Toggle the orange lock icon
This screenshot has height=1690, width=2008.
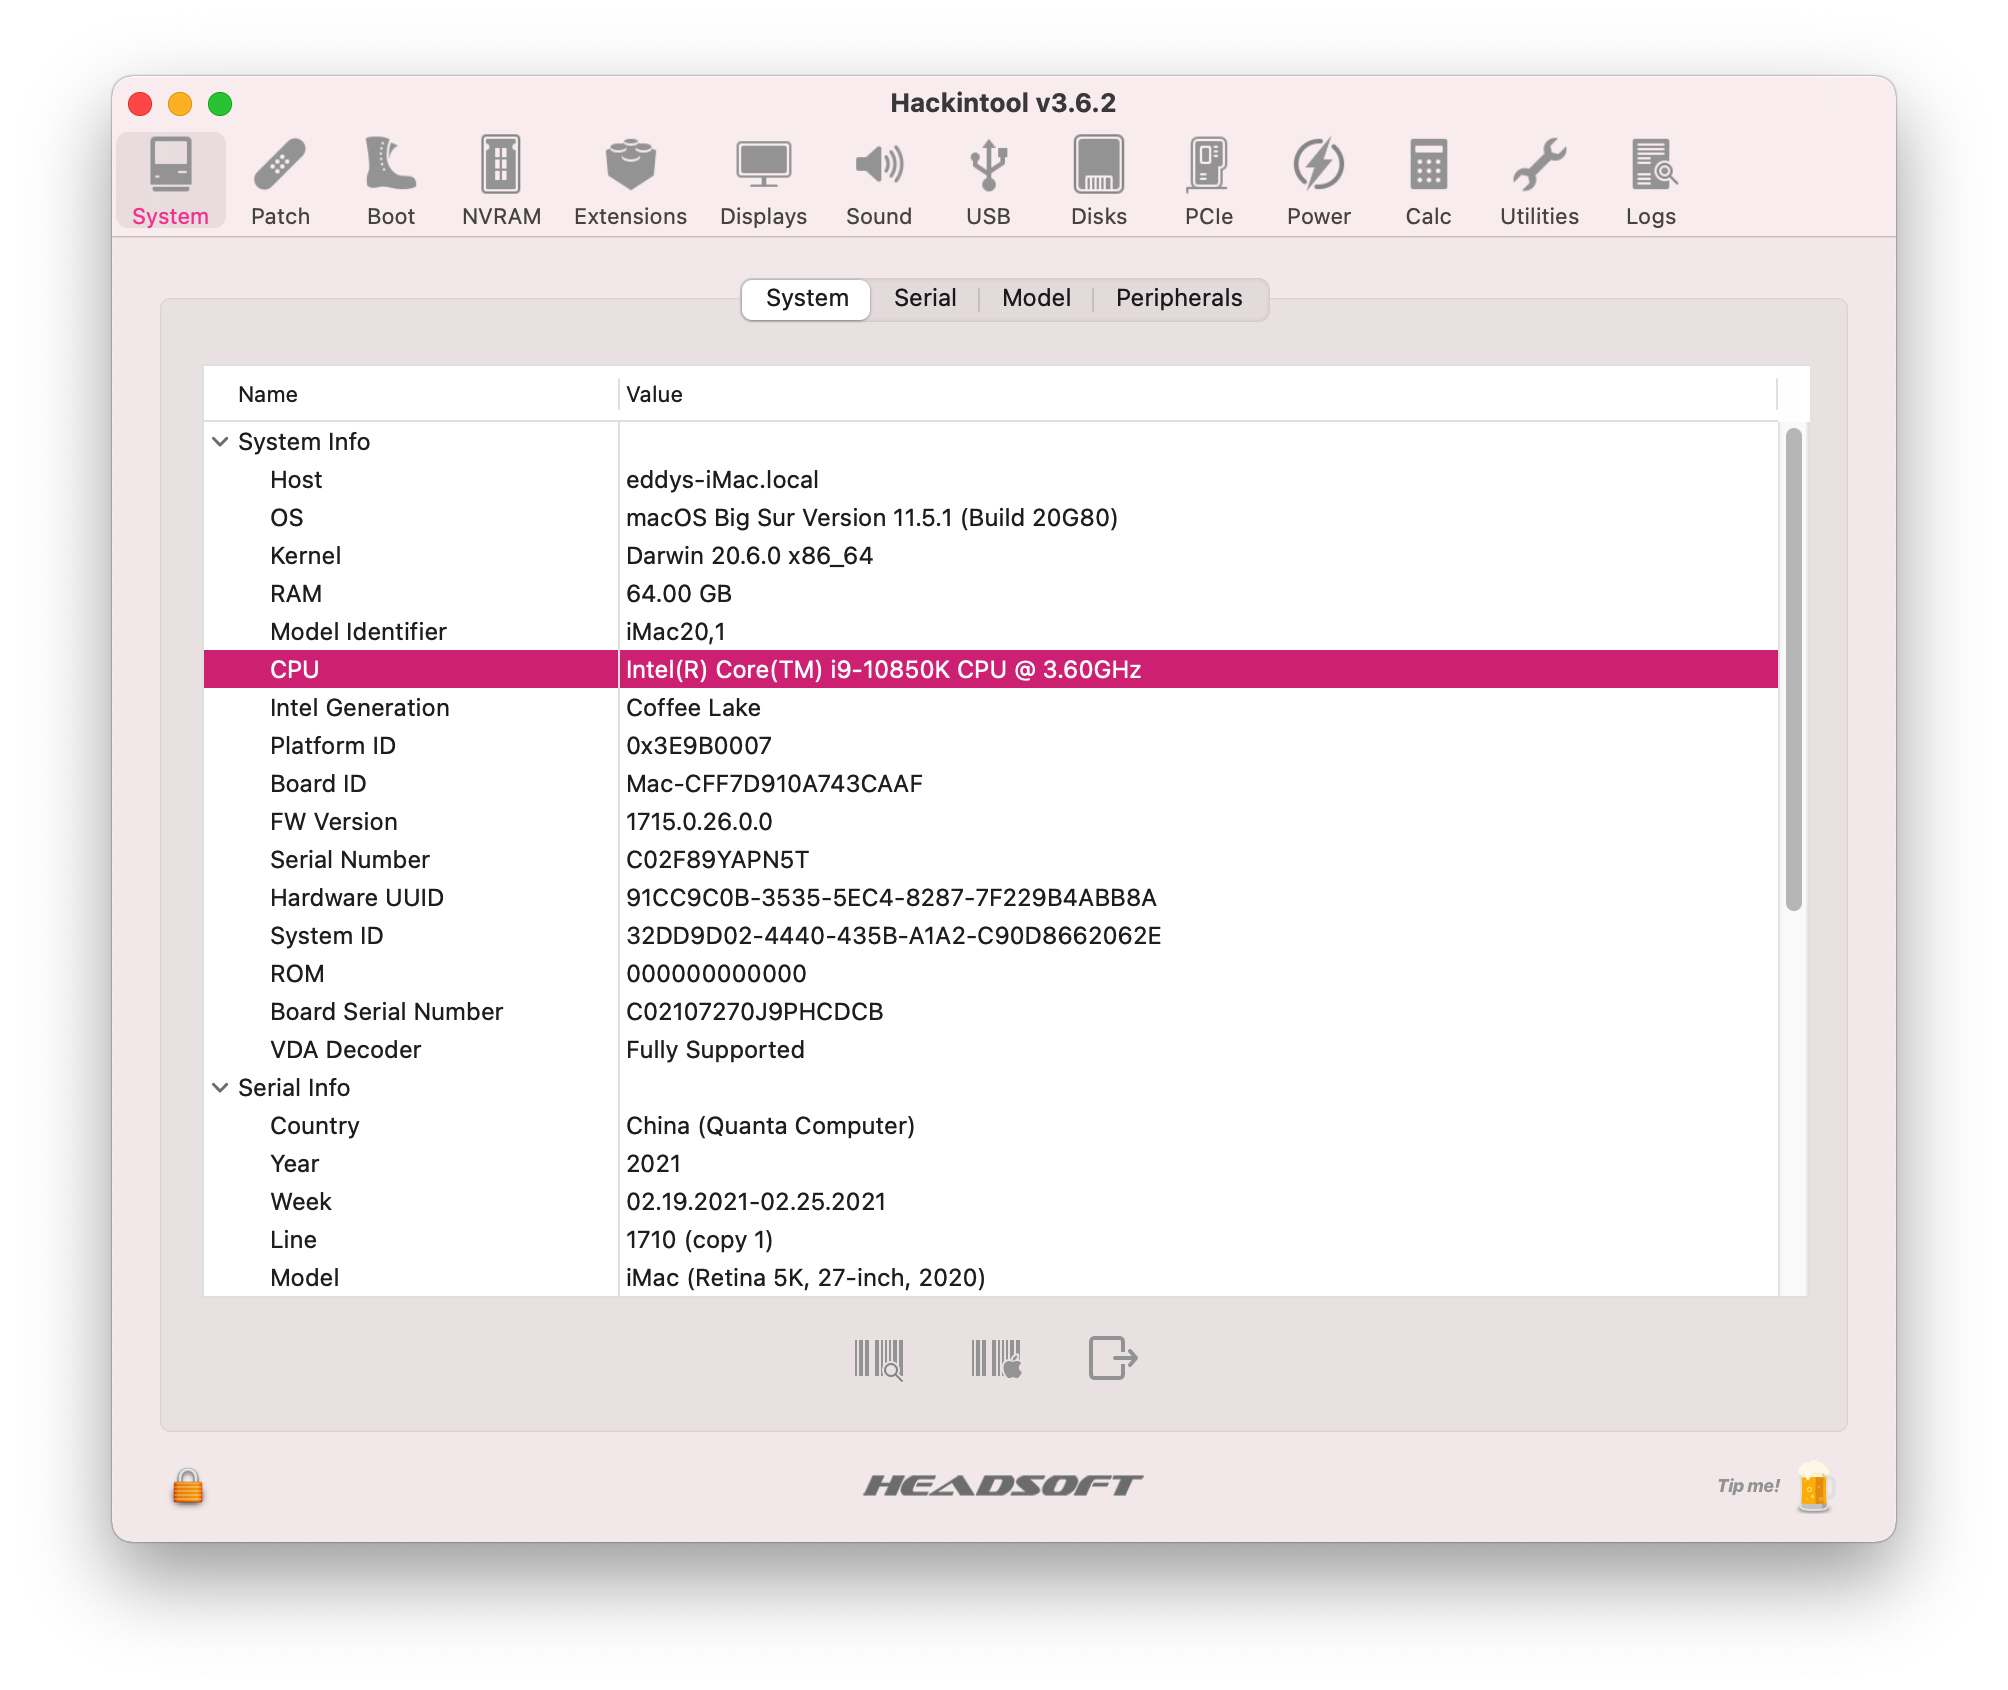[188, 1487]
